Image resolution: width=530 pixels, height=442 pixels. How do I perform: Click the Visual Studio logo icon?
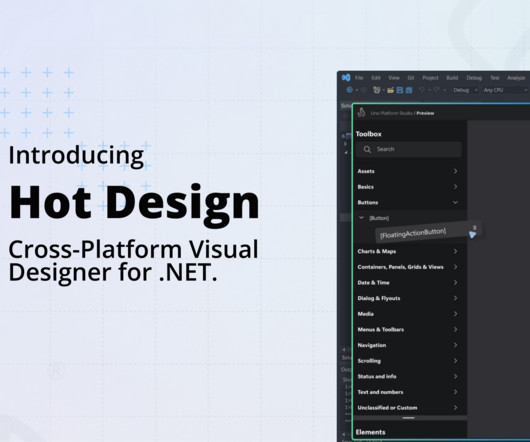coord(346,78)
